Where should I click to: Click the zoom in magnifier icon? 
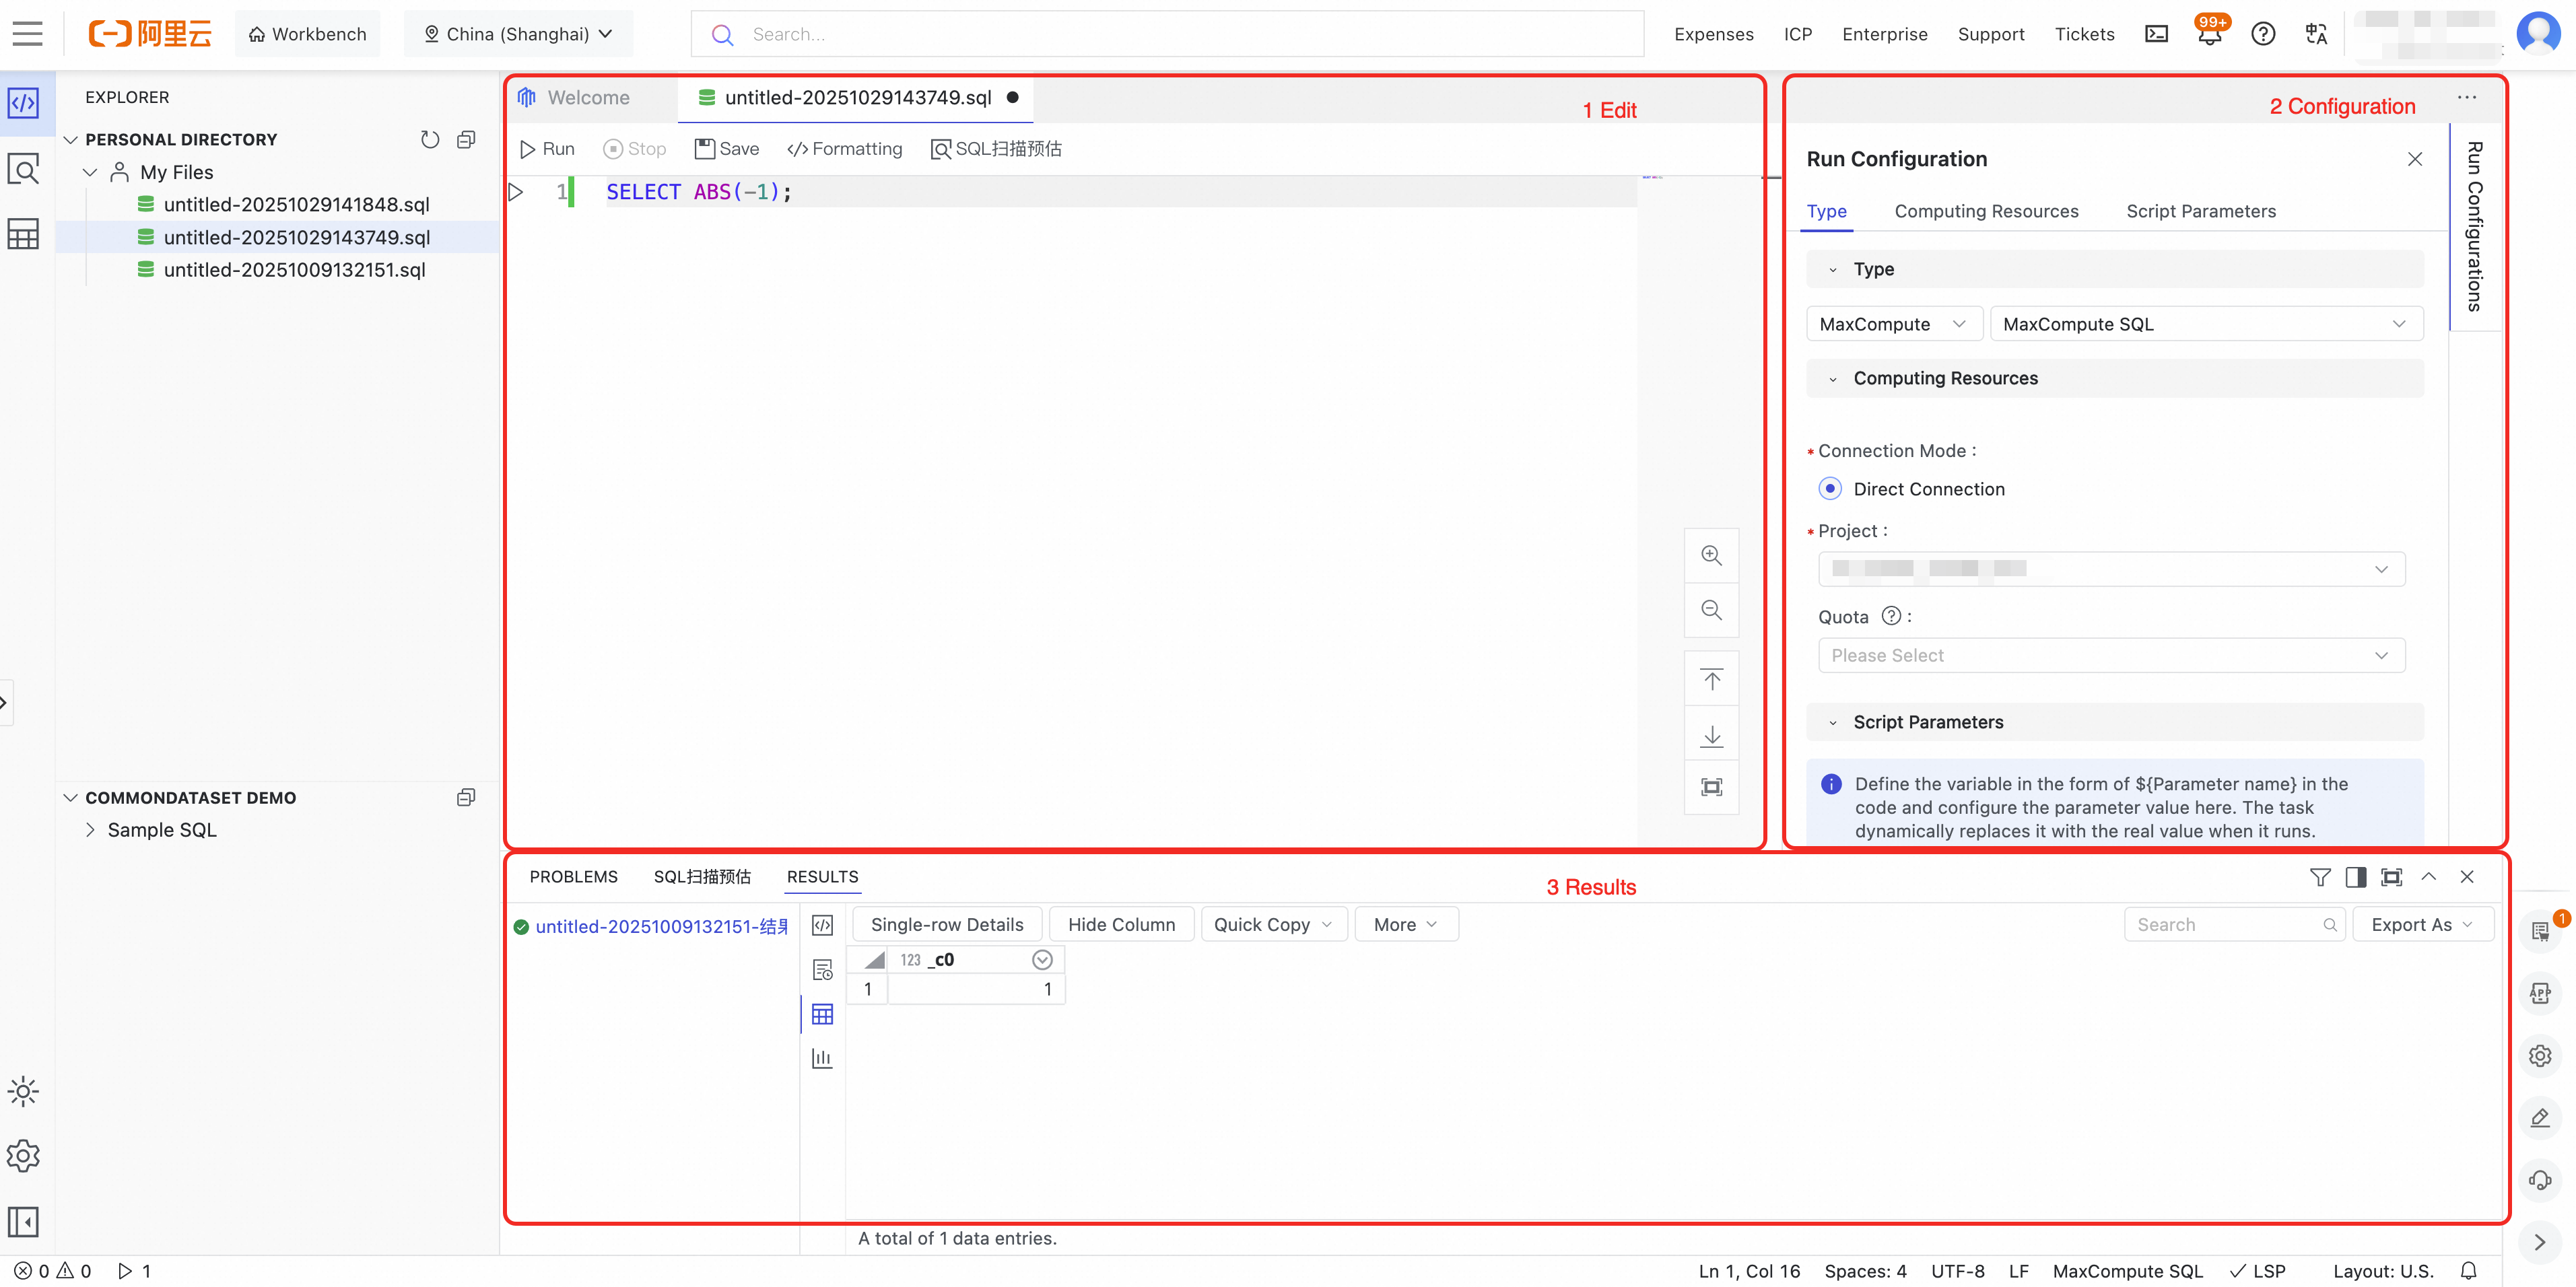1711,556
